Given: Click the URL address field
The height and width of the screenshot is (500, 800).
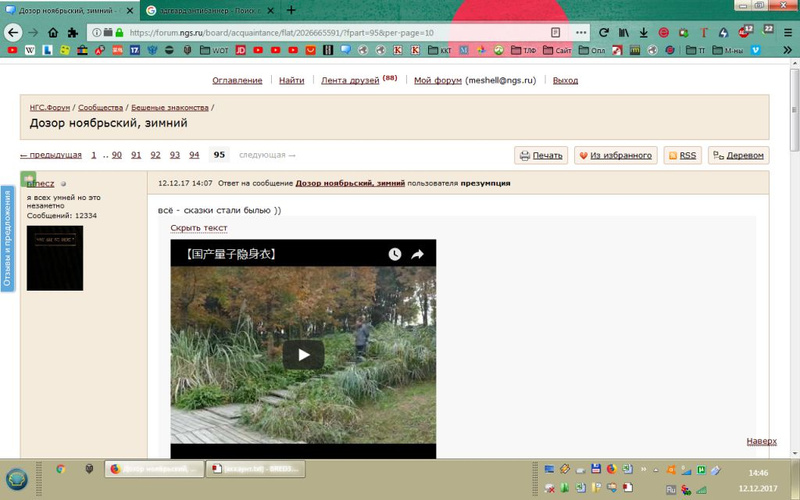Looking at the screenshot, I should (x=330, y=32).
